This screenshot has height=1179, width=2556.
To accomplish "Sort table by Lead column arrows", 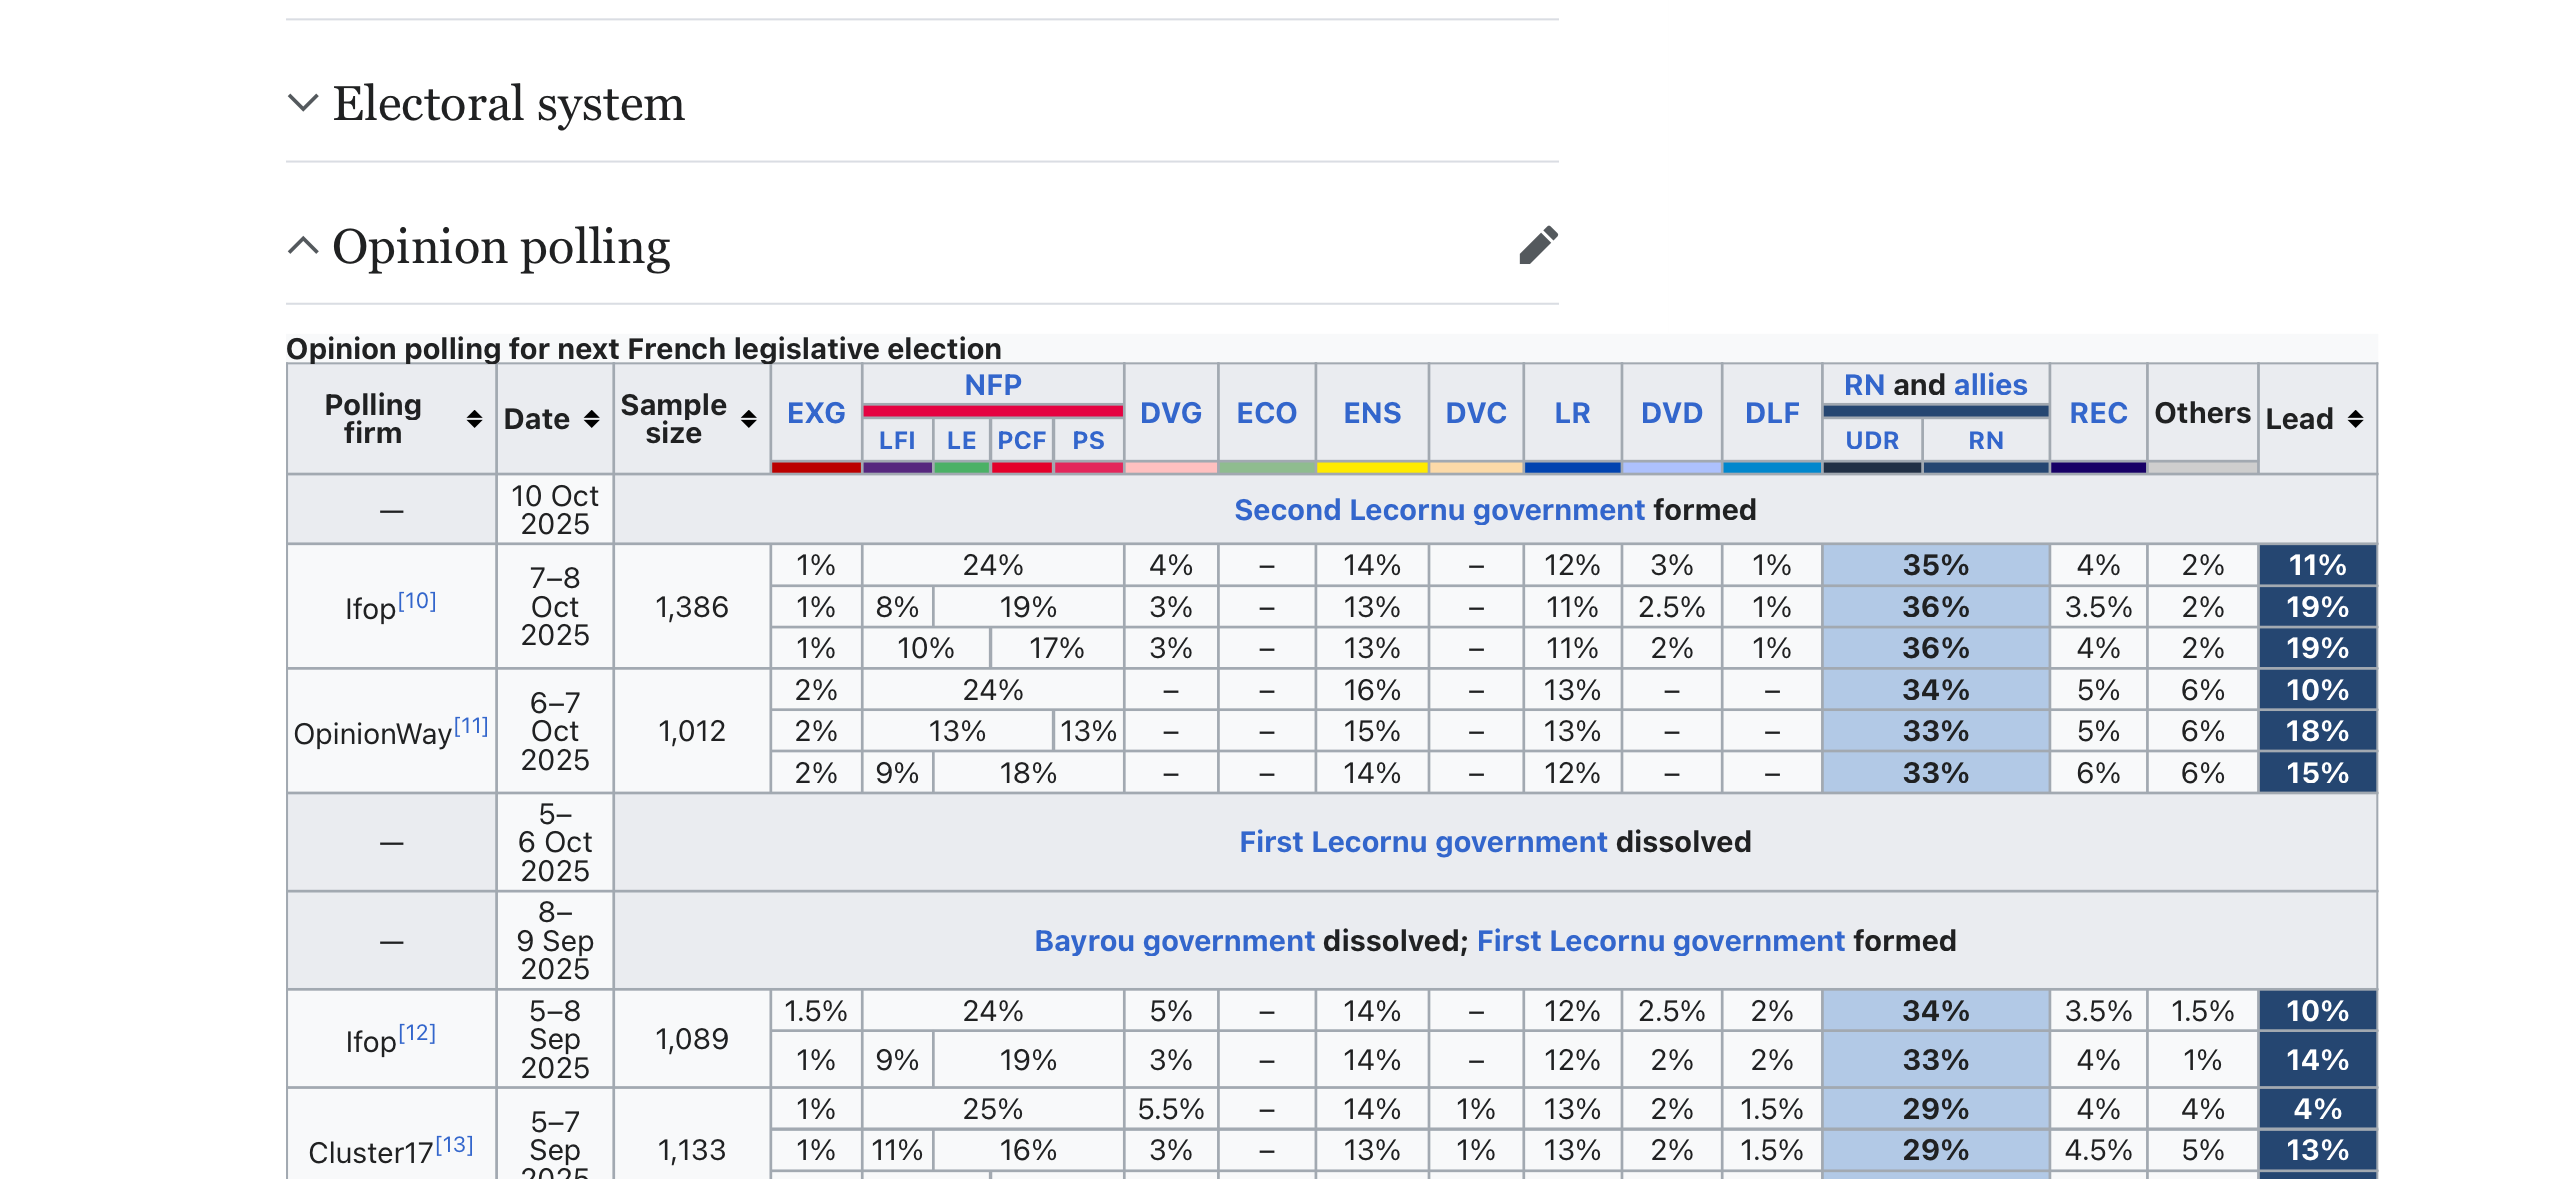I will [x=2355, y=419].
